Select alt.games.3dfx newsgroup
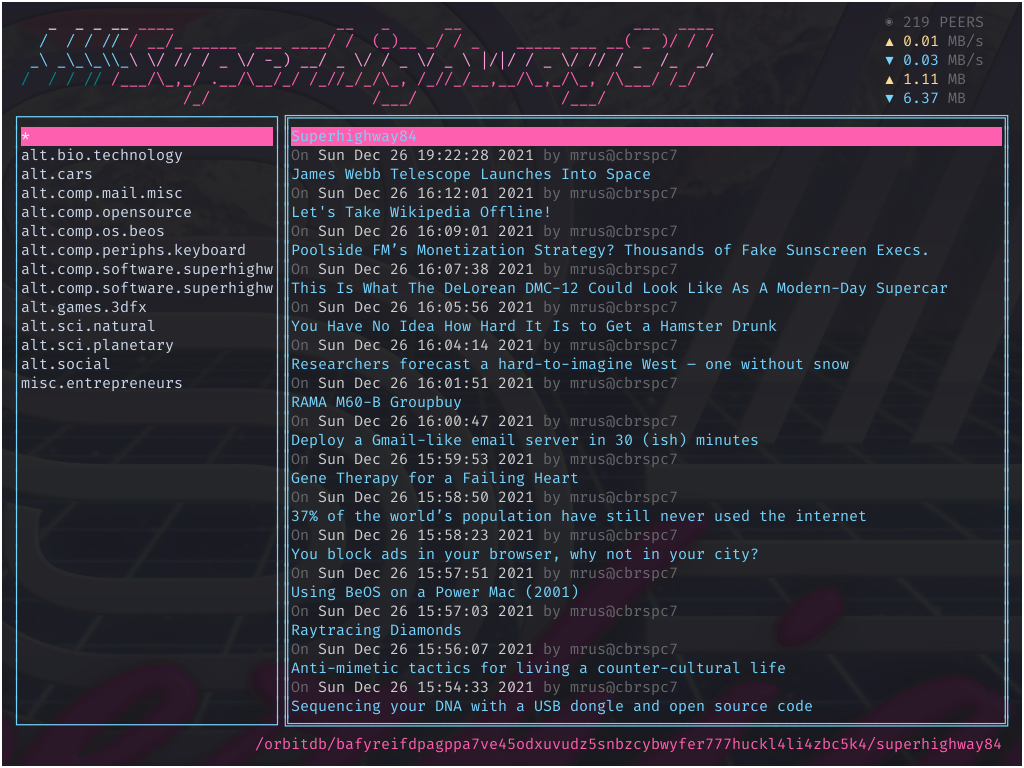Image resolution: width=1024 pixels, height=768 pixels. point(84,307)
